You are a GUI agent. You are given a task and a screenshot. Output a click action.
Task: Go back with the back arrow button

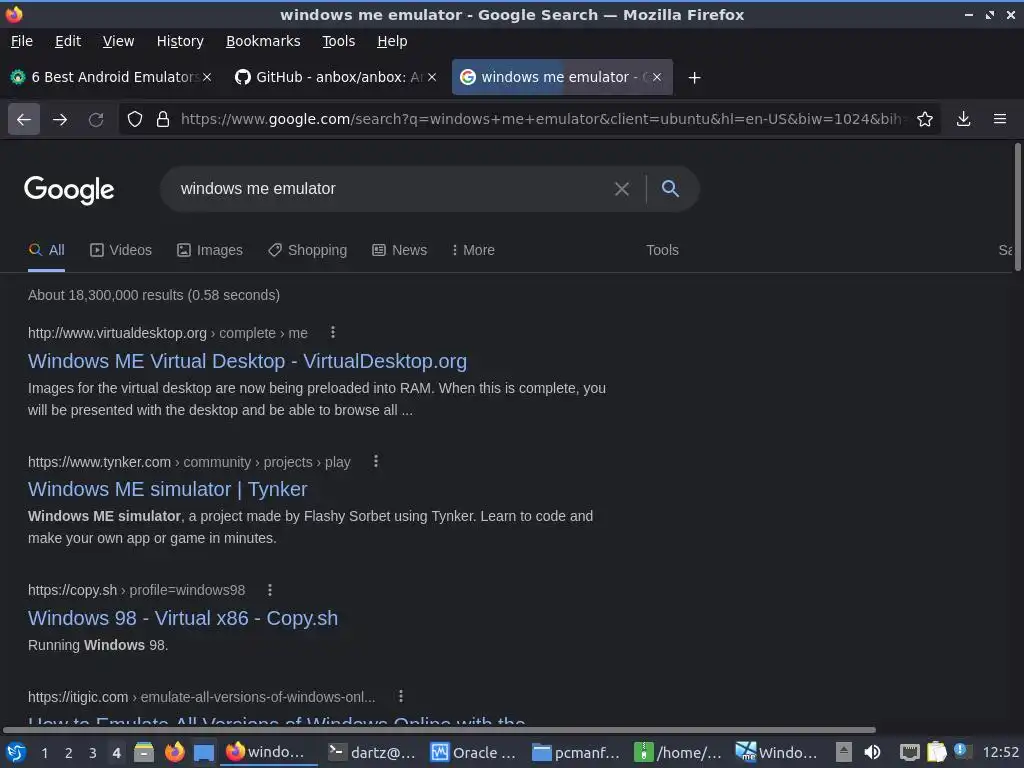coord(24,120)
